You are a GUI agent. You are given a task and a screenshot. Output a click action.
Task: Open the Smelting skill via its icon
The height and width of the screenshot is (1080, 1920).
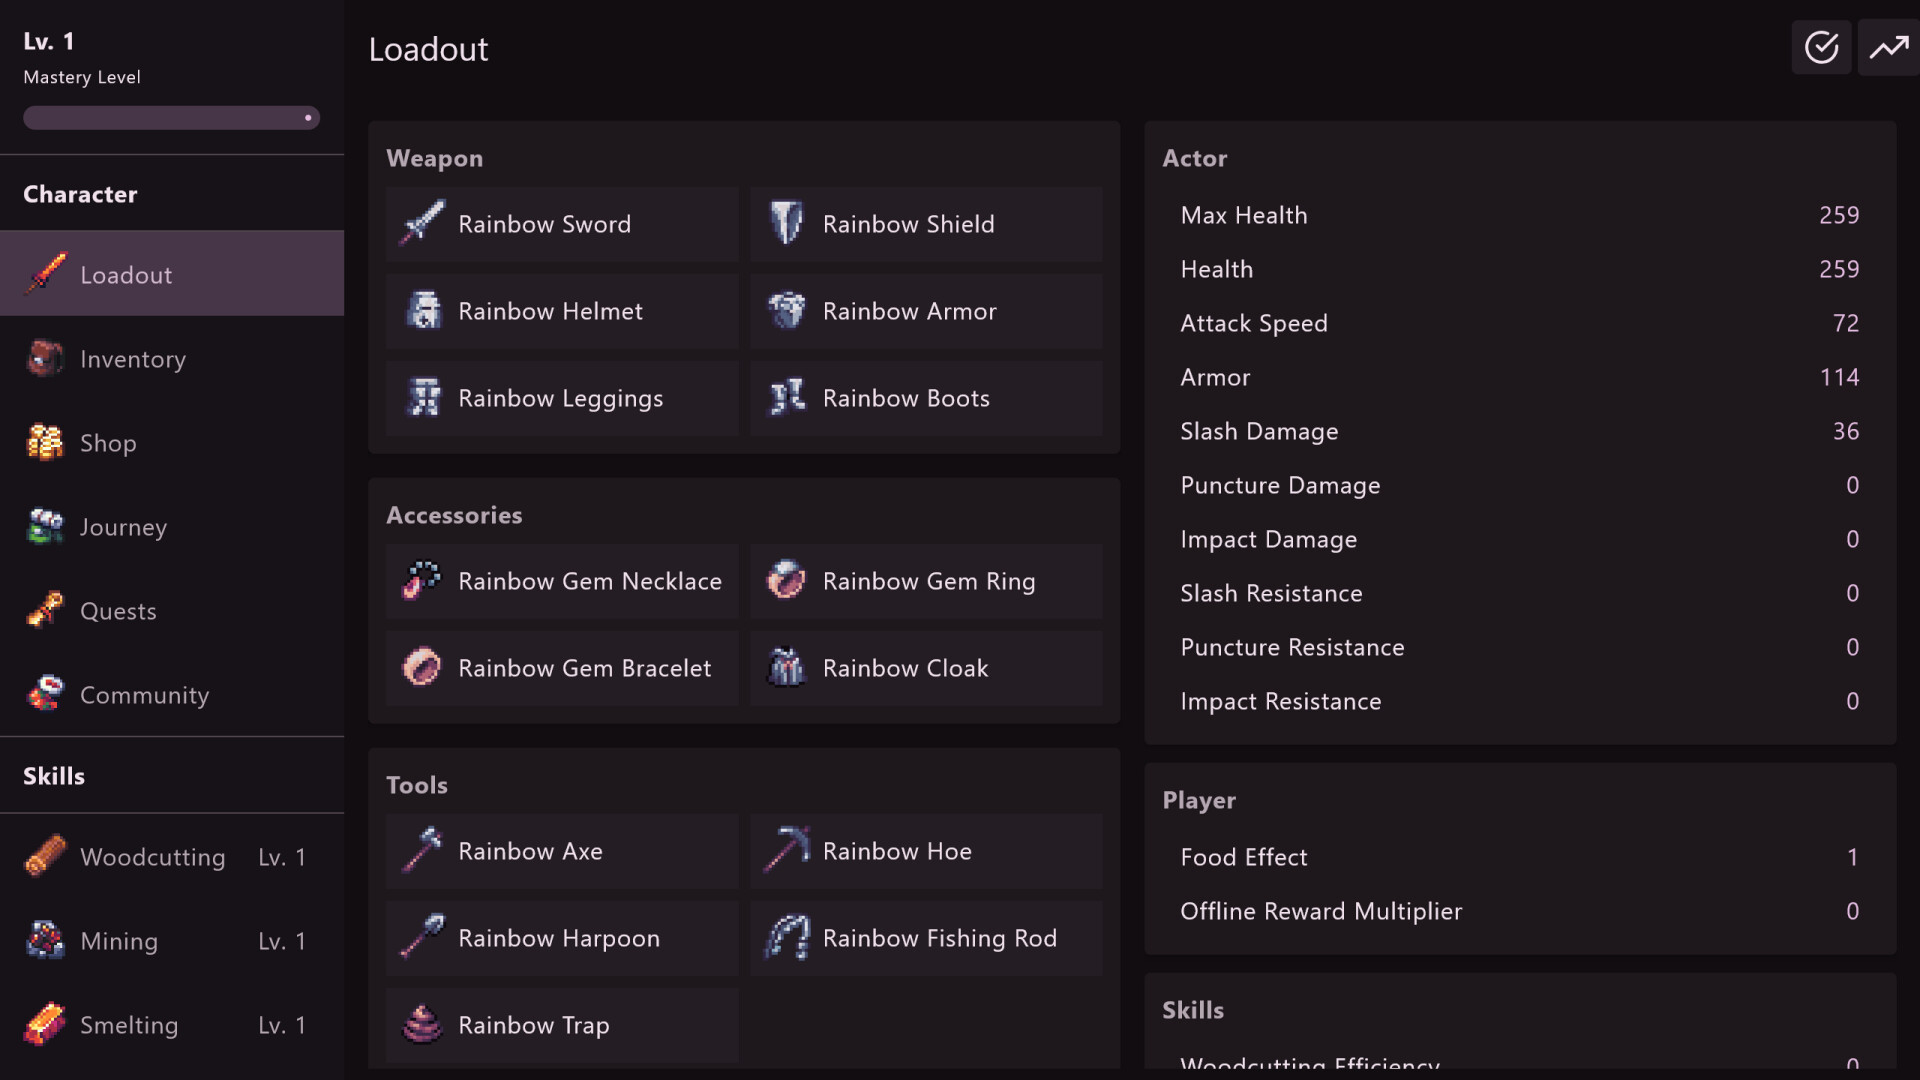pos(44,1024)
